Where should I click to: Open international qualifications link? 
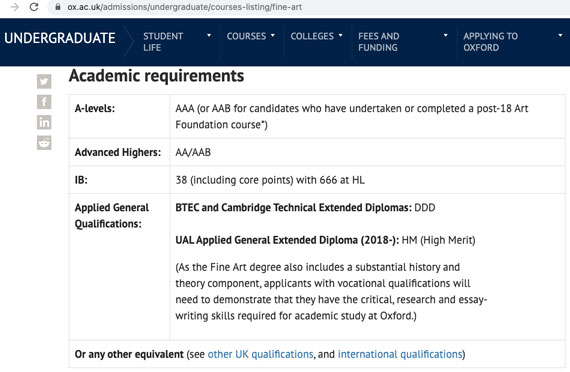(x=400, y=354)
